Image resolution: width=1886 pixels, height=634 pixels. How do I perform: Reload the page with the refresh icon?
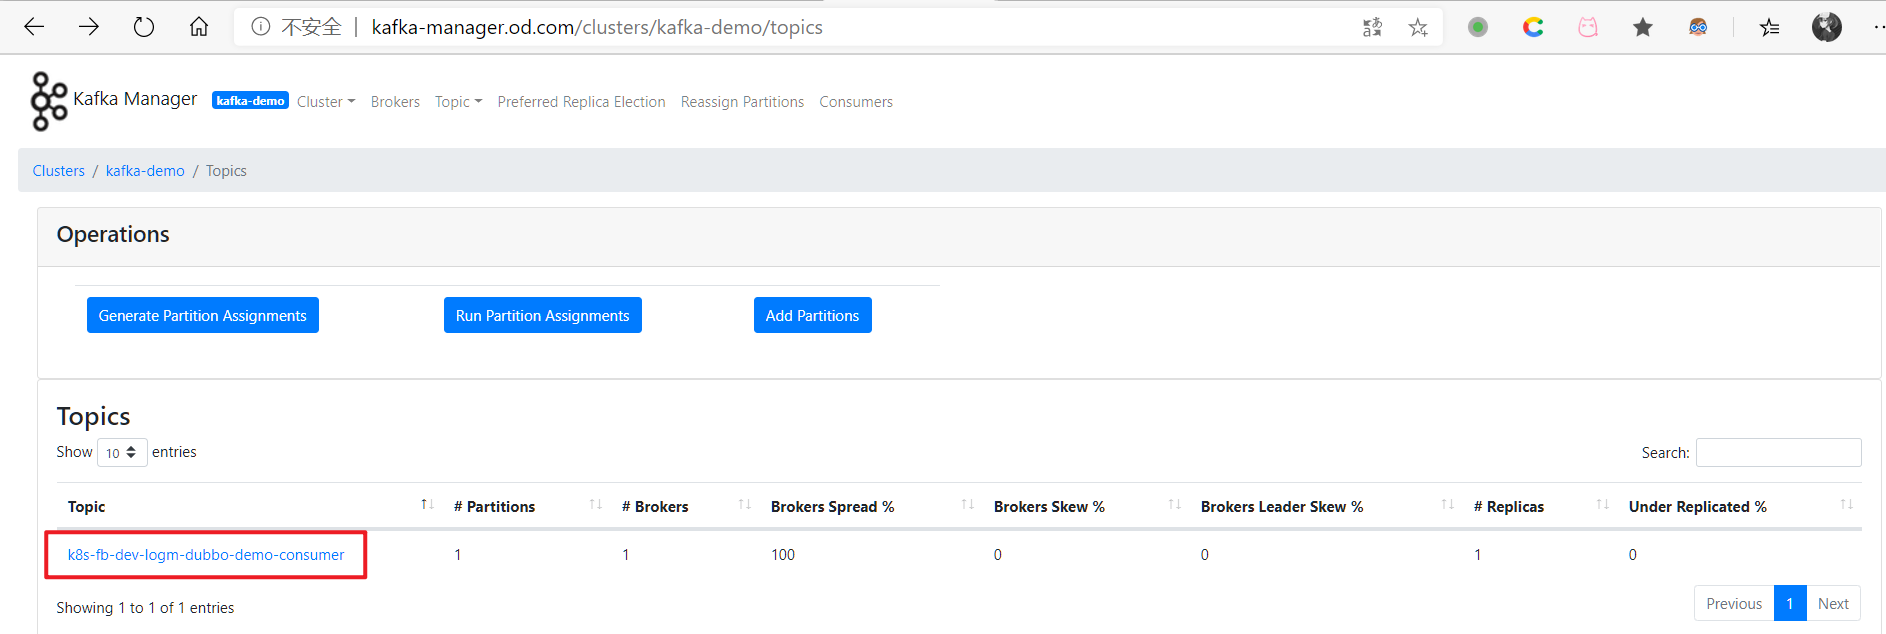(x=144, y=27)
